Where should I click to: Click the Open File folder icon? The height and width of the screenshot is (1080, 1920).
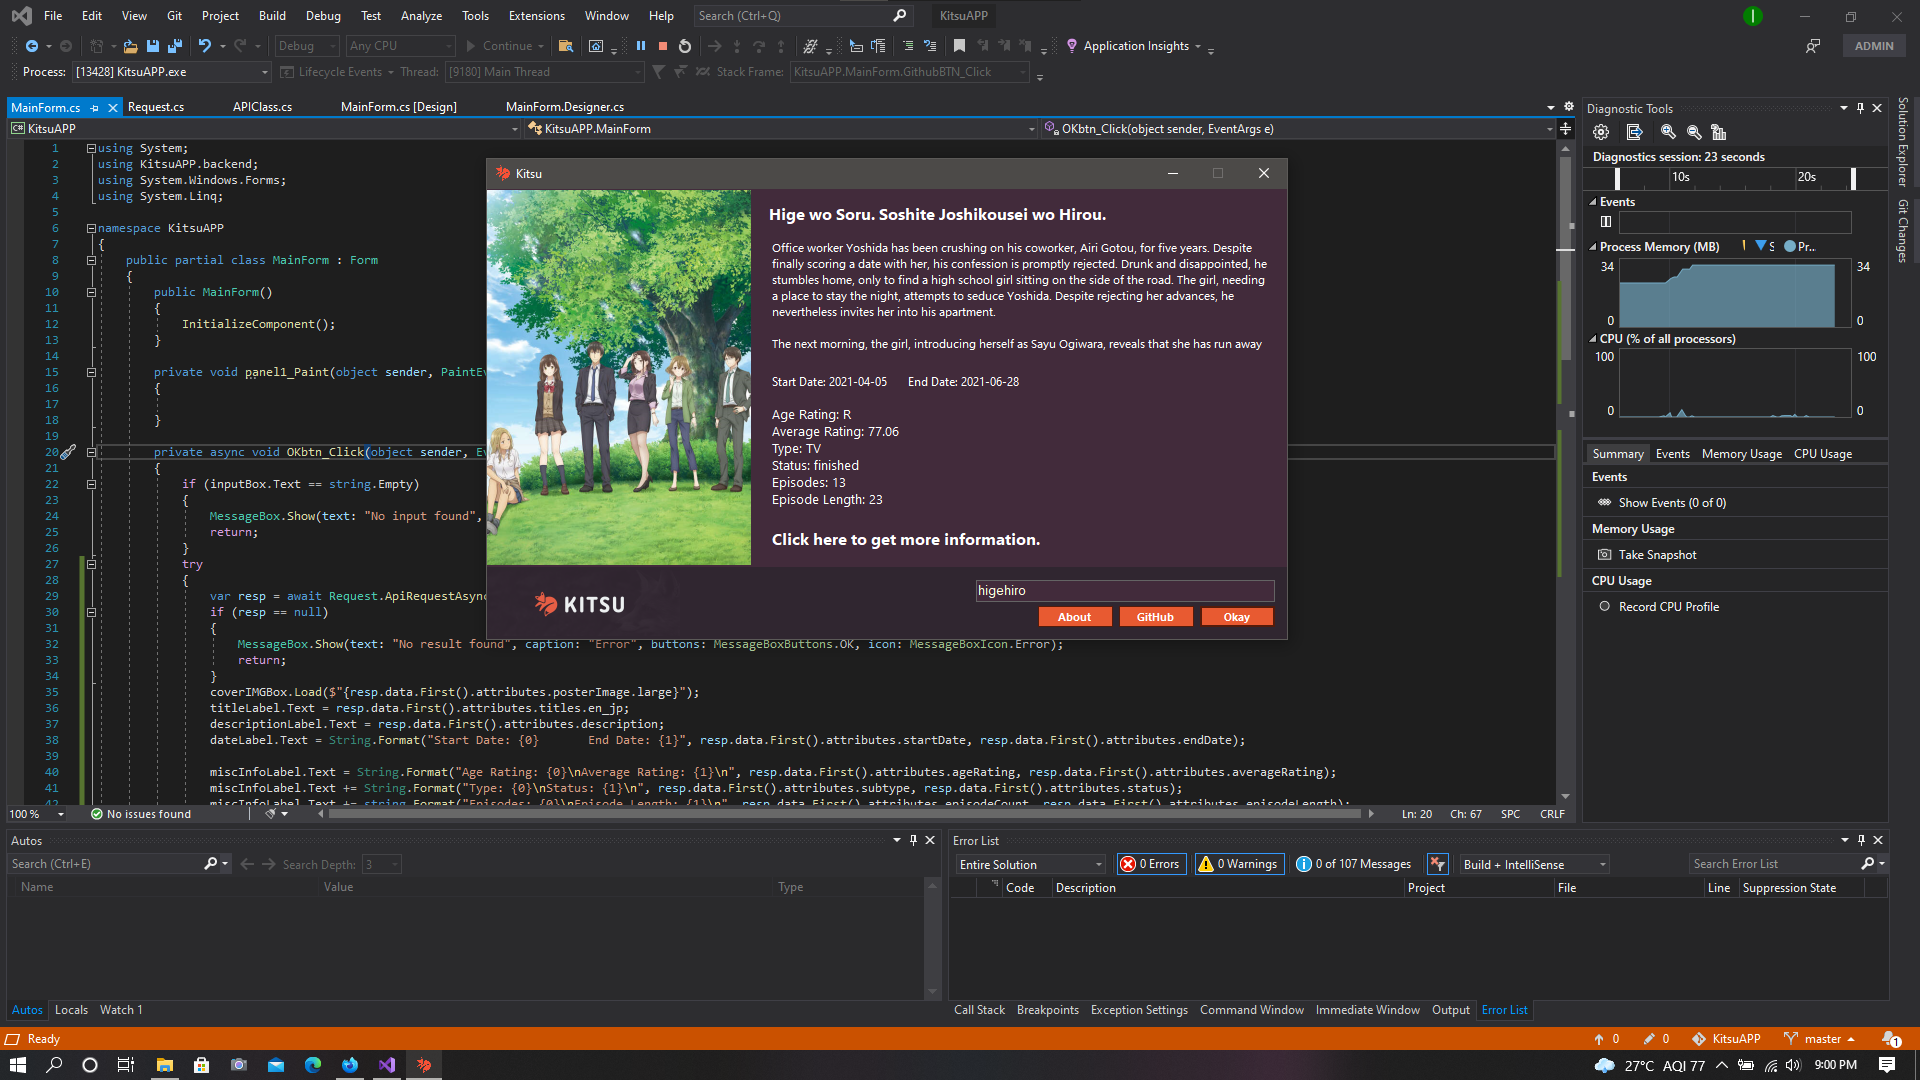click(130, 46)
